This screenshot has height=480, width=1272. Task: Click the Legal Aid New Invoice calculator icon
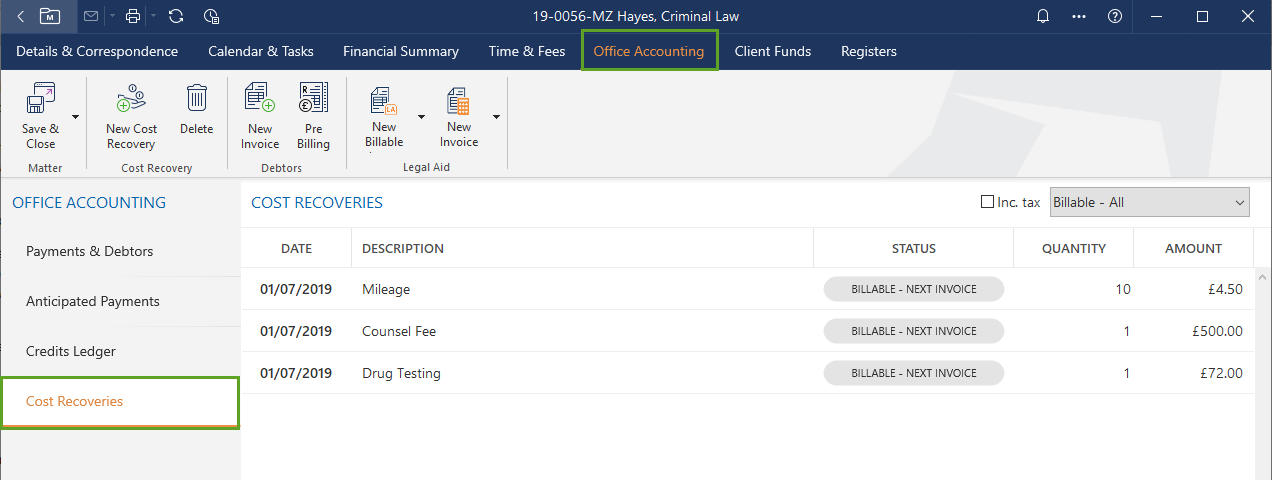pos(459,100)
